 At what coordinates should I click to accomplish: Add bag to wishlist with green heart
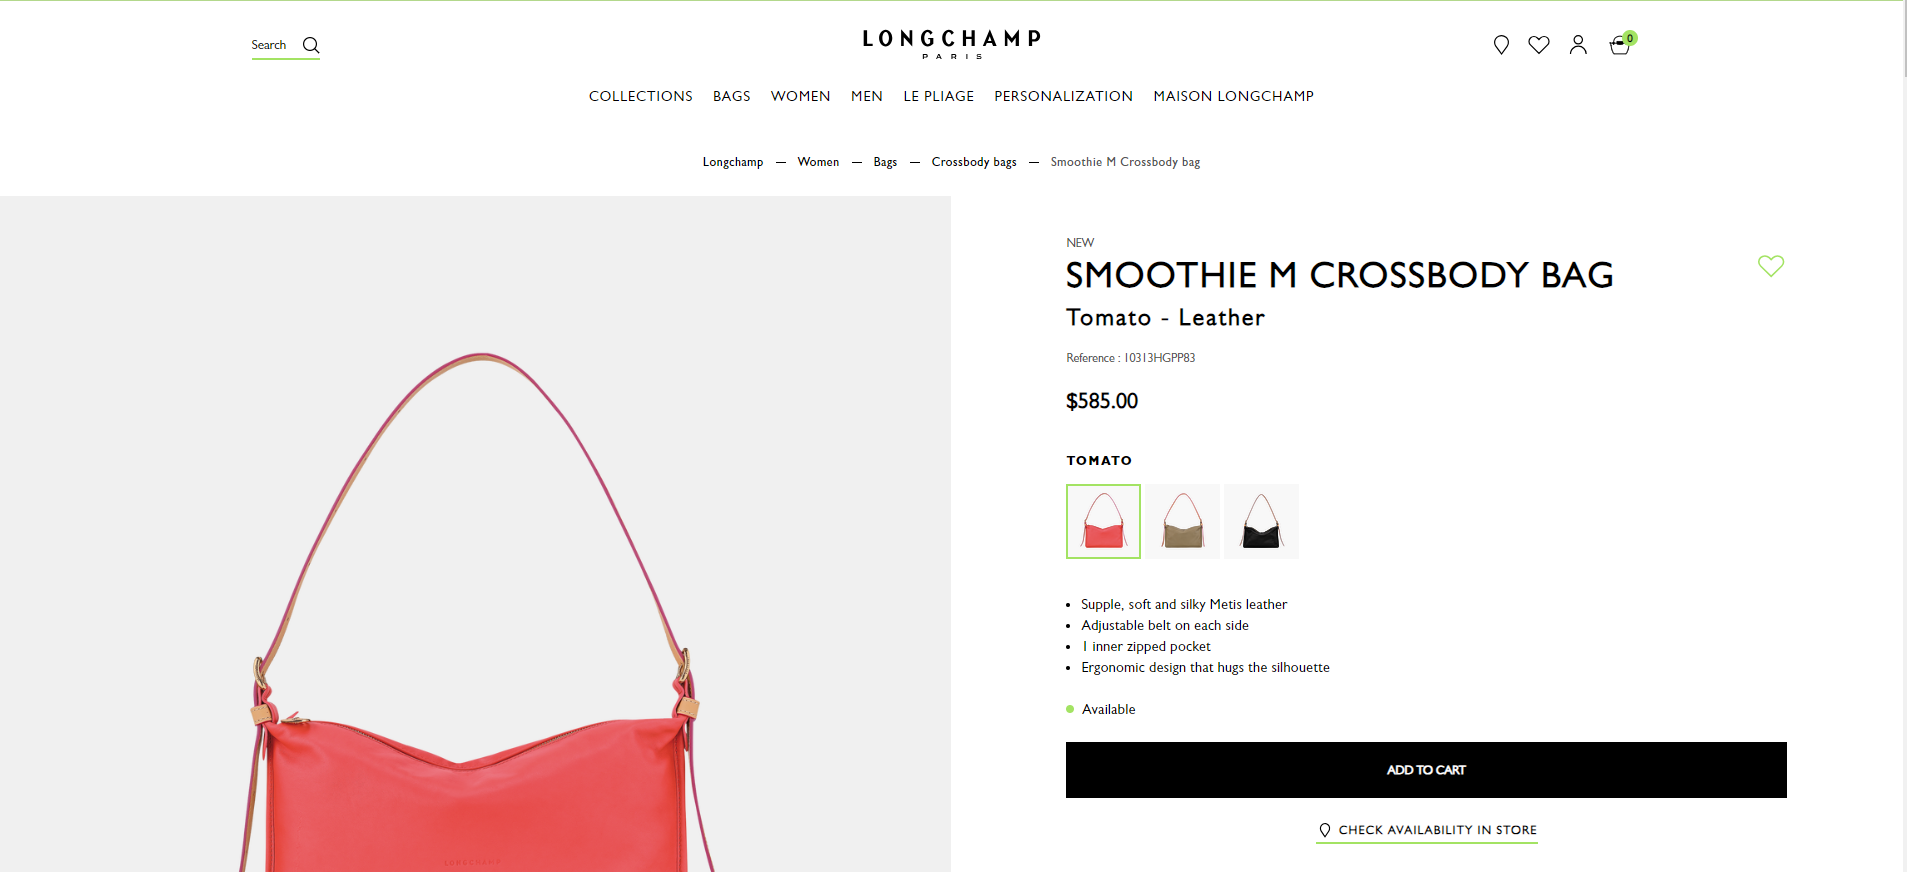(x=1771, y=265)
